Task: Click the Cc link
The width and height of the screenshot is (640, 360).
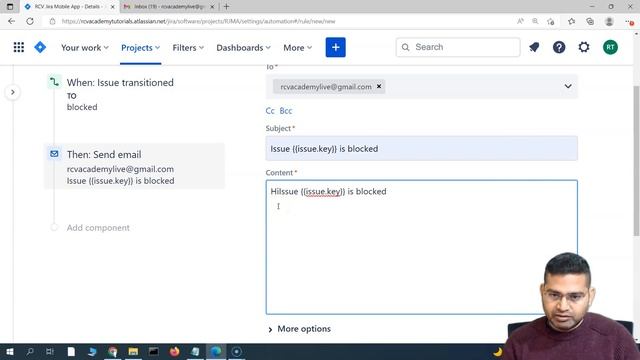Action: coord(270,111)
